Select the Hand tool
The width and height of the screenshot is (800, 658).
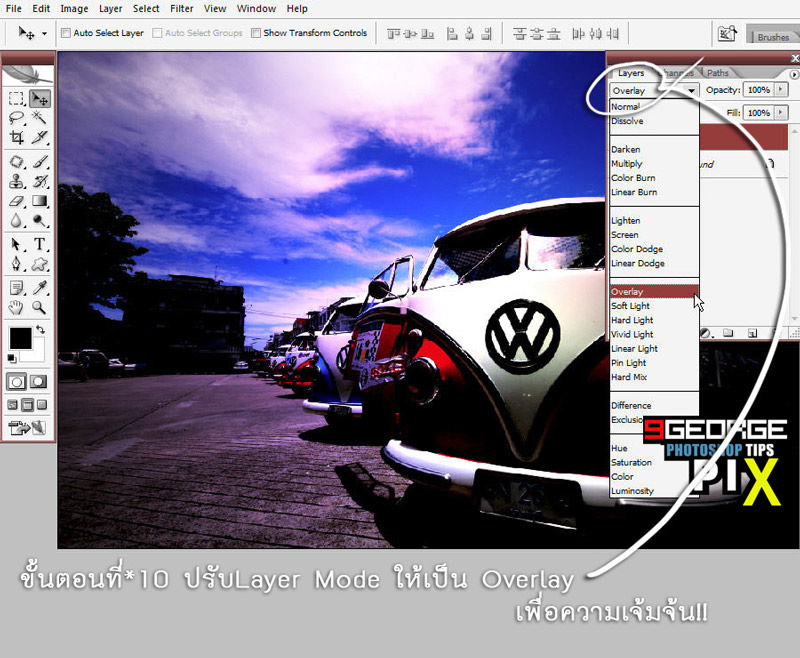(x=16, y=308)
